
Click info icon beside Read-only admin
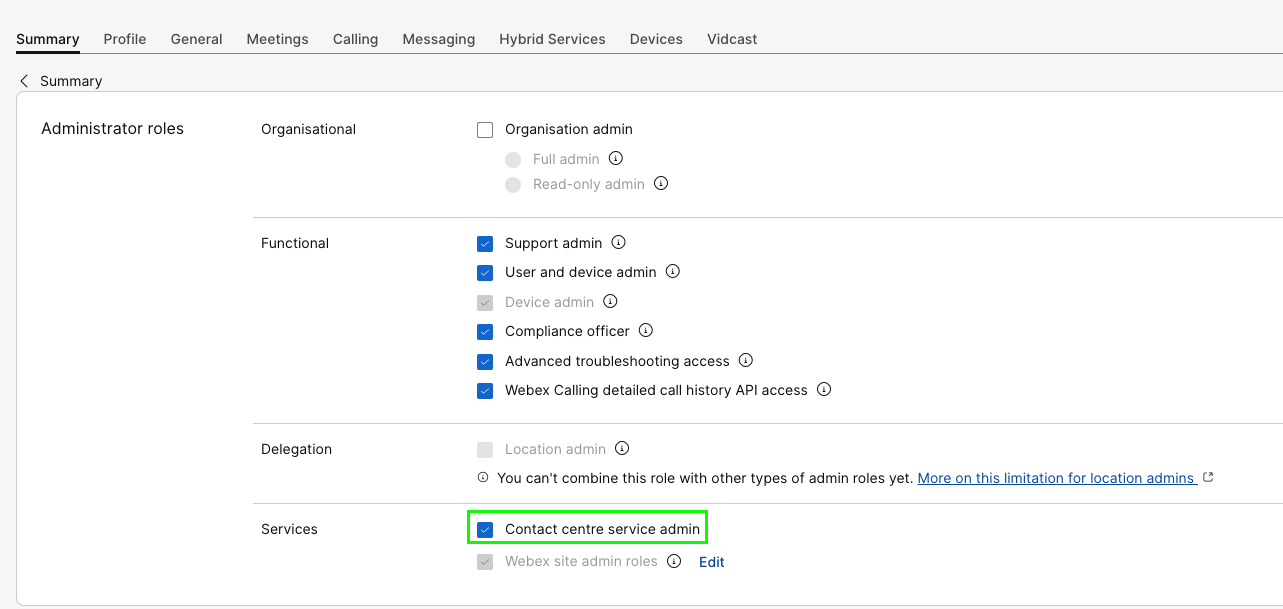click(661, 183)
